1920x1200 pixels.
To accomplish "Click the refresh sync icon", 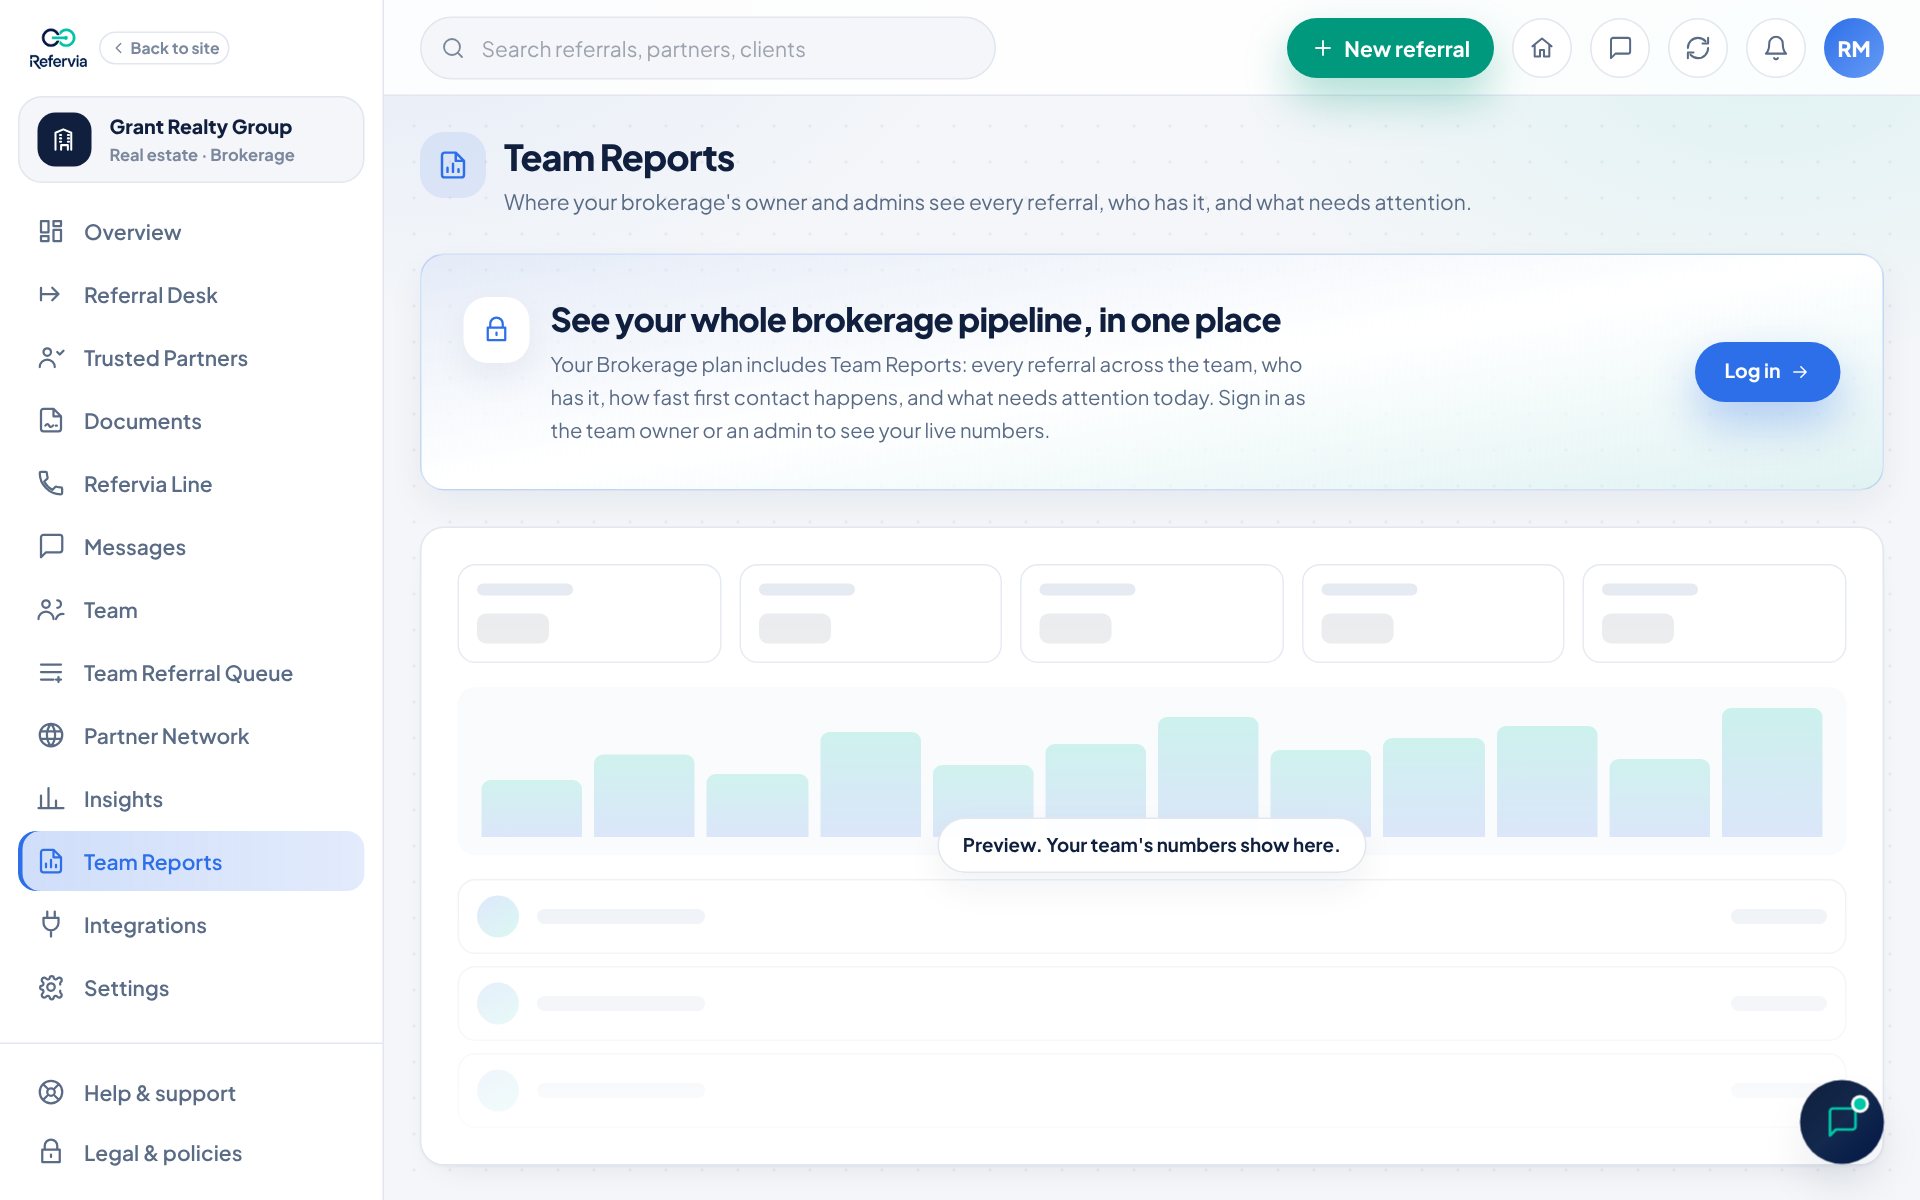I will tap(1698, 48).
